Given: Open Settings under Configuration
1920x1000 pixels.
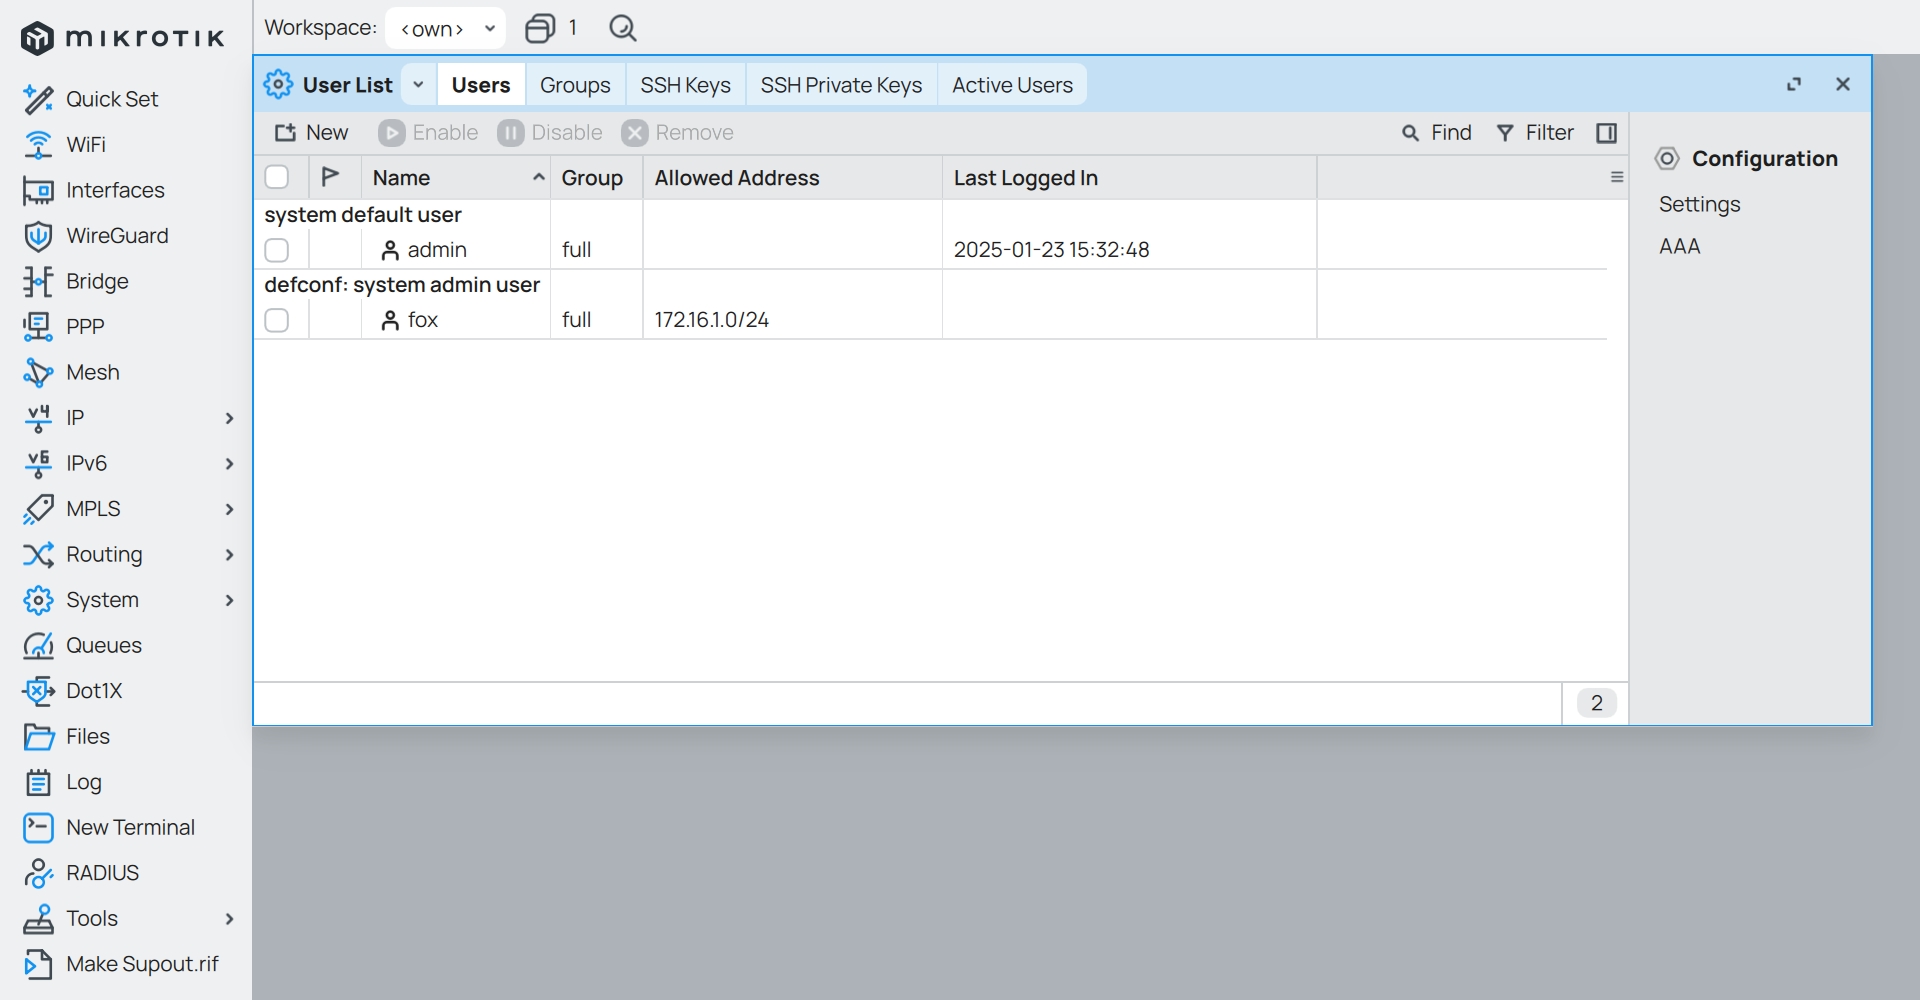Looking at the screenshot, I should tap(1700, 204).
